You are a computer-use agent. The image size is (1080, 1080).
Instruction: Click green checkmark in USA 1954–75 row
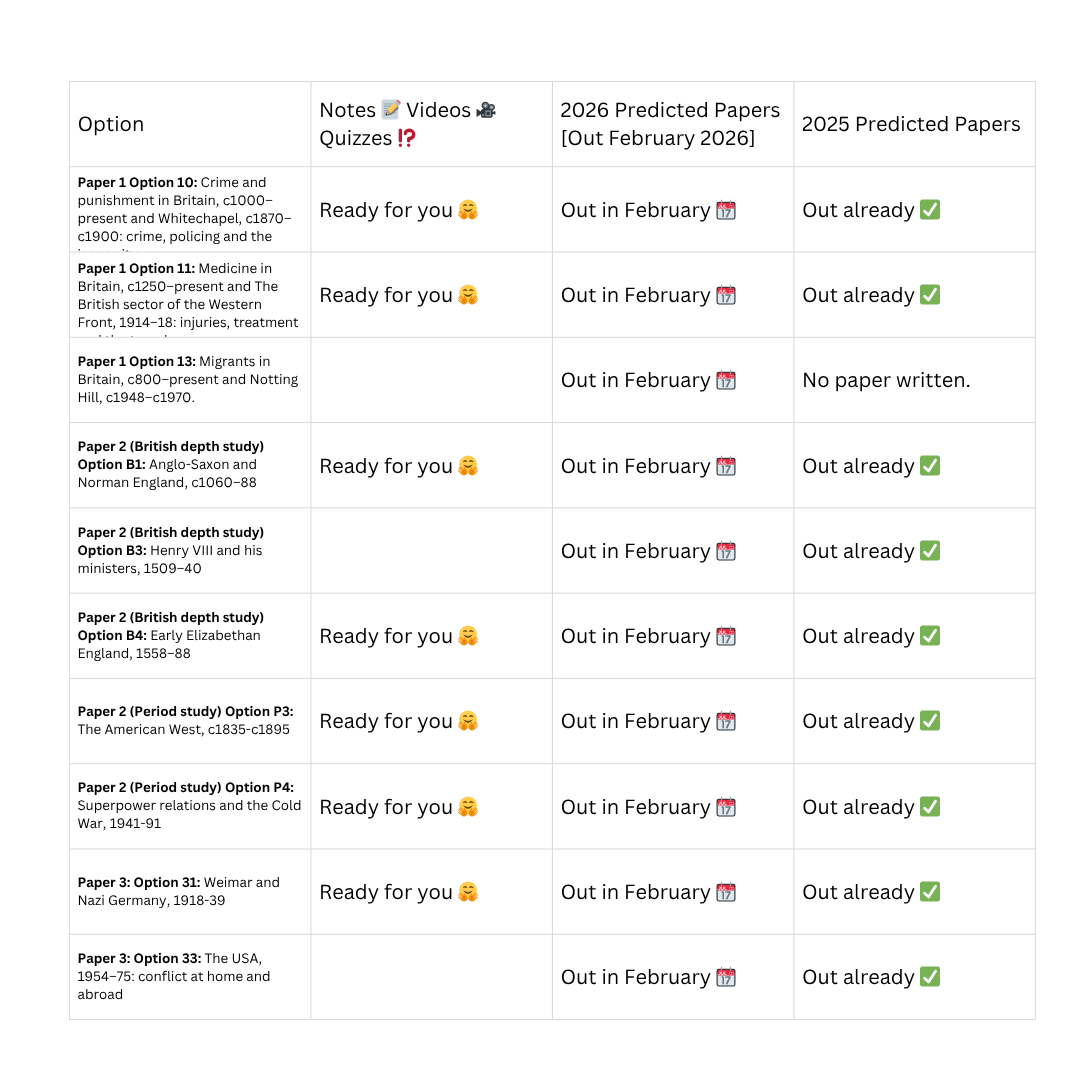[930, 977]
